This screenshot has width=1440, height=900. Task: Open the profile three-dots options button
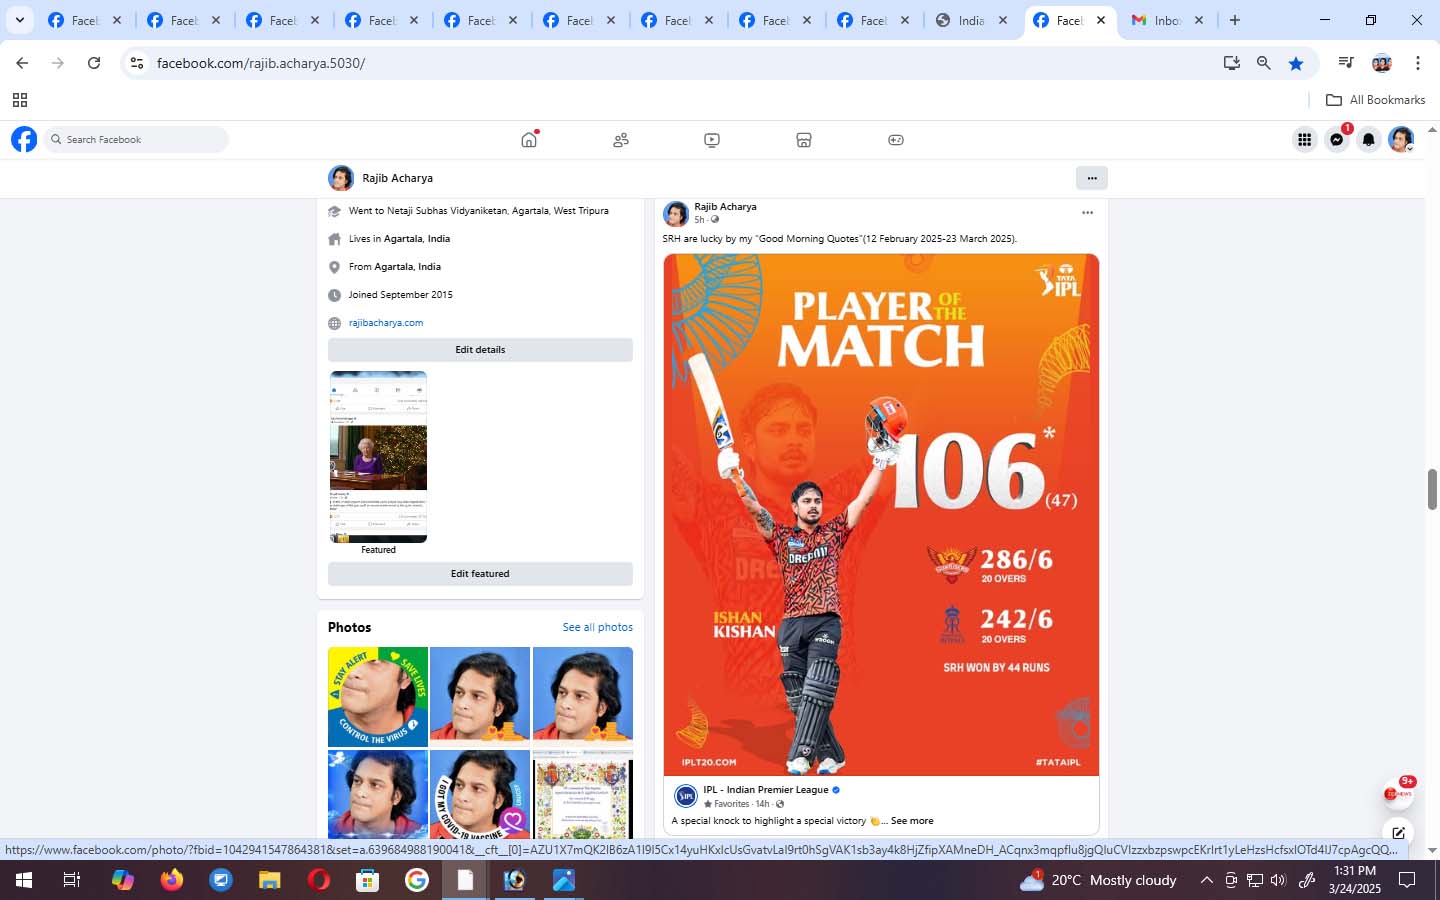click(x=1092, y=178)
